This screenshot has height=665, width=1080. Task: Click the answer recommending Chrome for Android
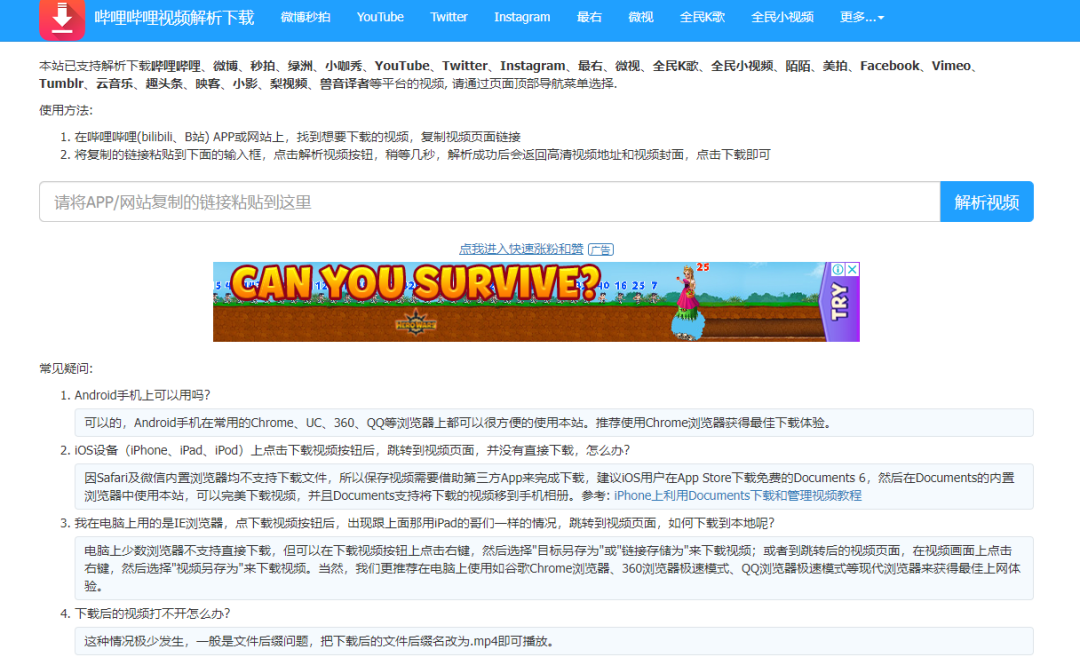tap(554, 422)
